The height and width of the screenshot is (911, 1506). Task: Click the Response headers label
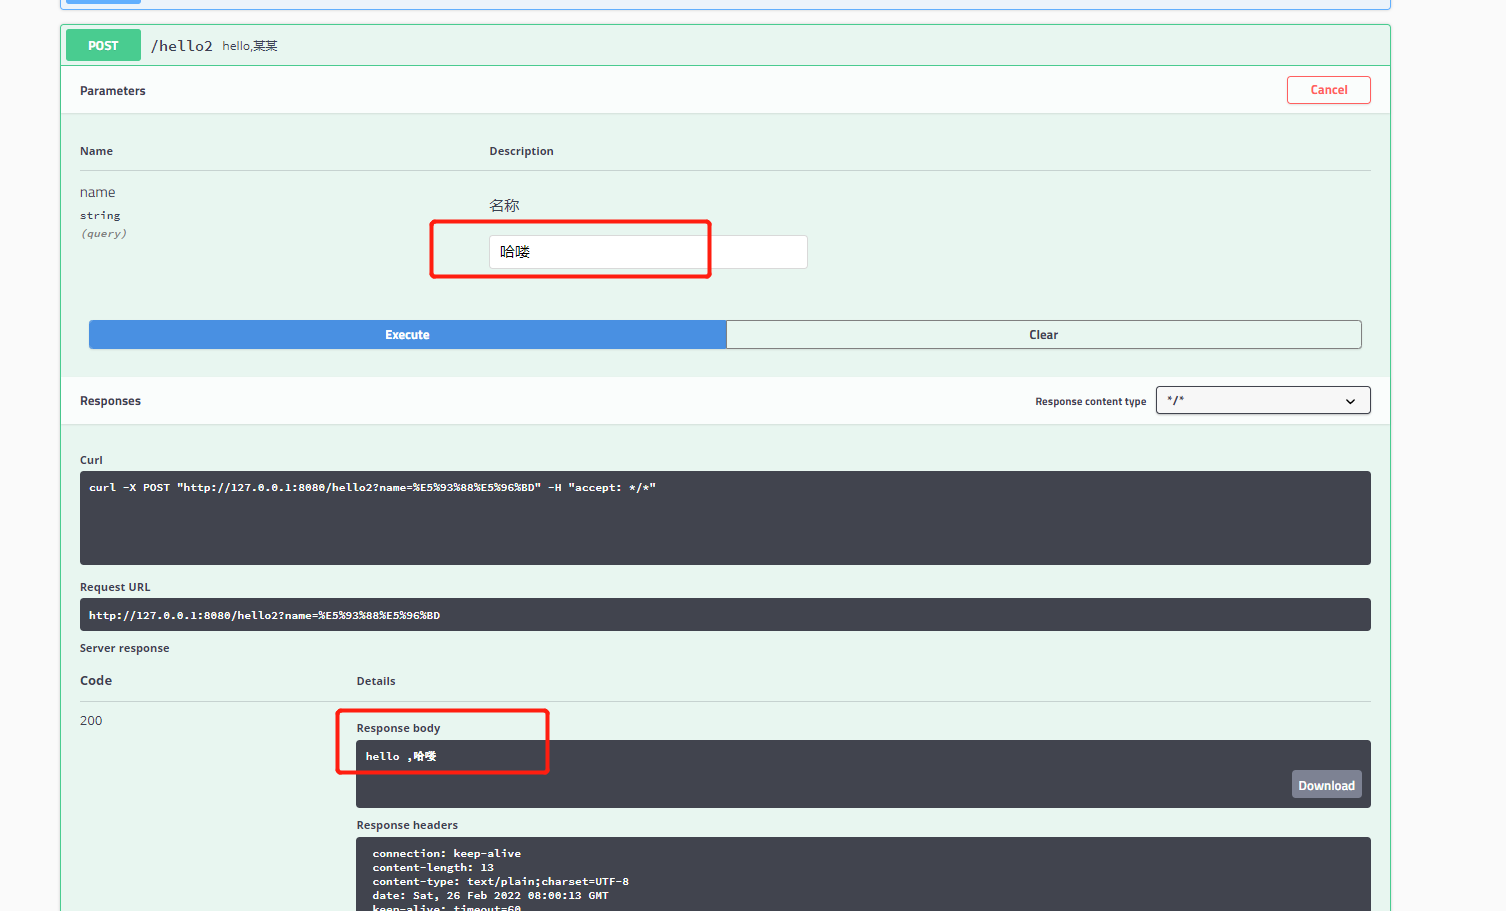click(x=407, y=825)
